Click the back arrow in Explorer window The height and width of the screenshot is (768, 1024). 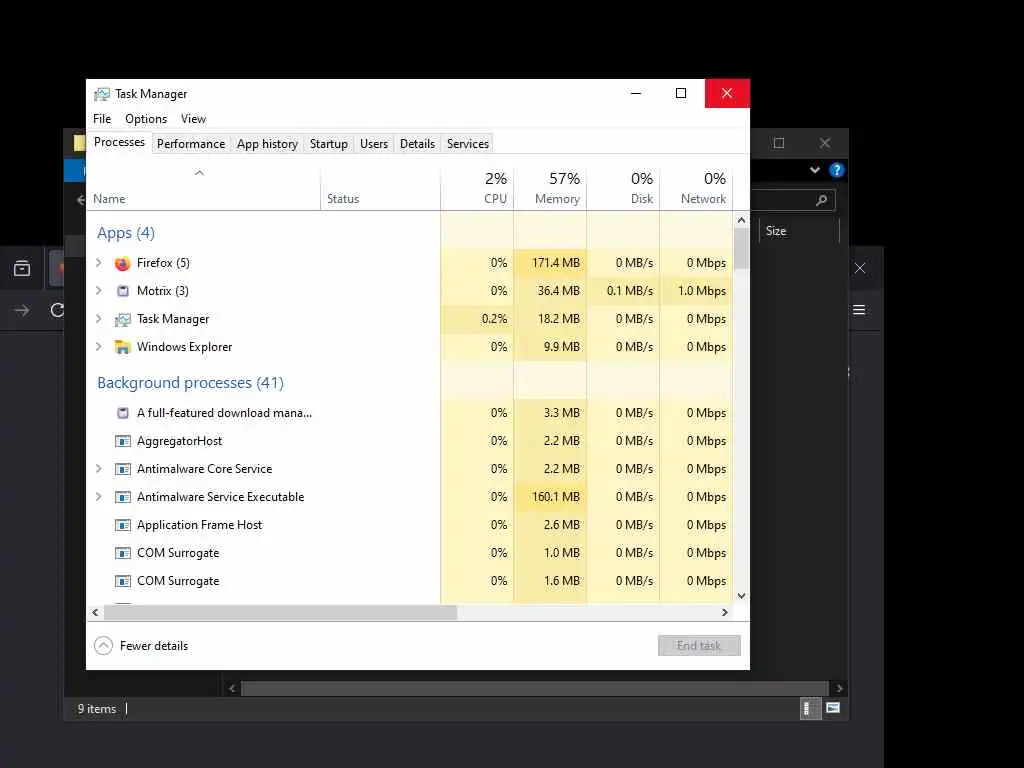[x=80, y=200]
